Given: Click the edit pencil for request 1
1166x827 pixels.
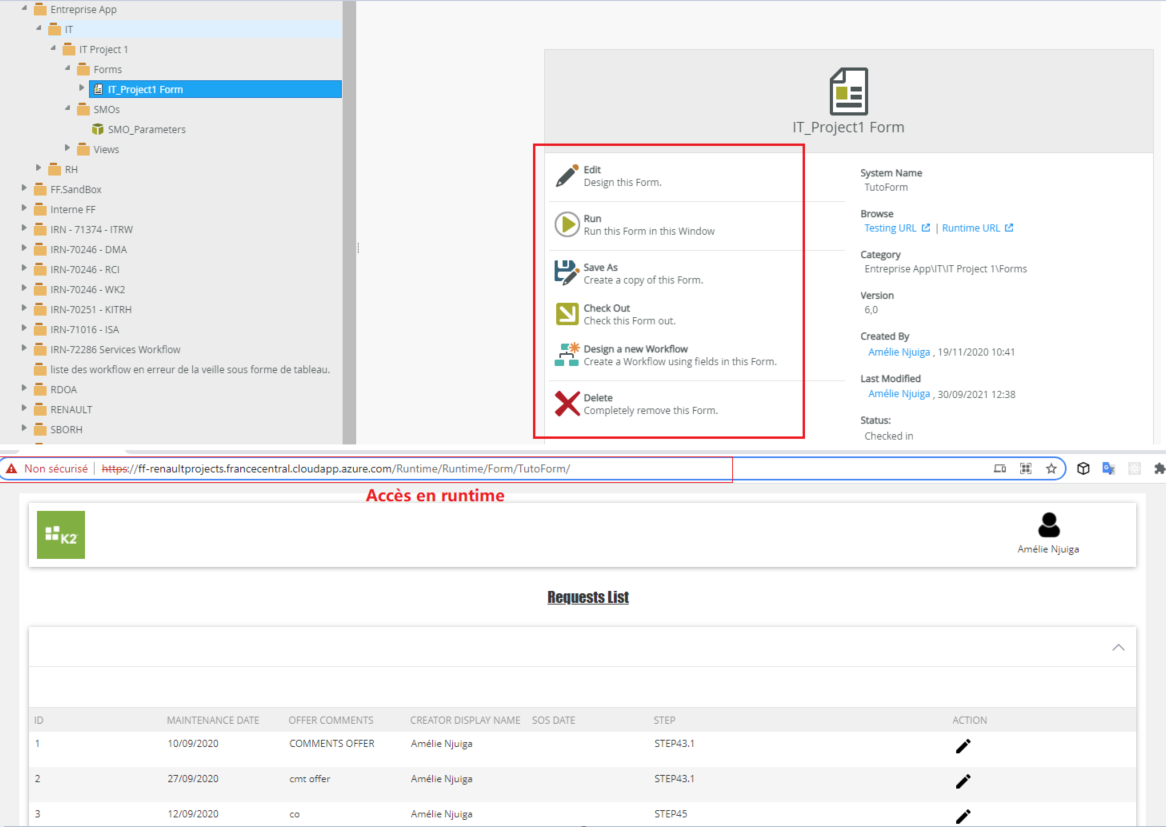Looking at the screenshot, I should 963,745.
